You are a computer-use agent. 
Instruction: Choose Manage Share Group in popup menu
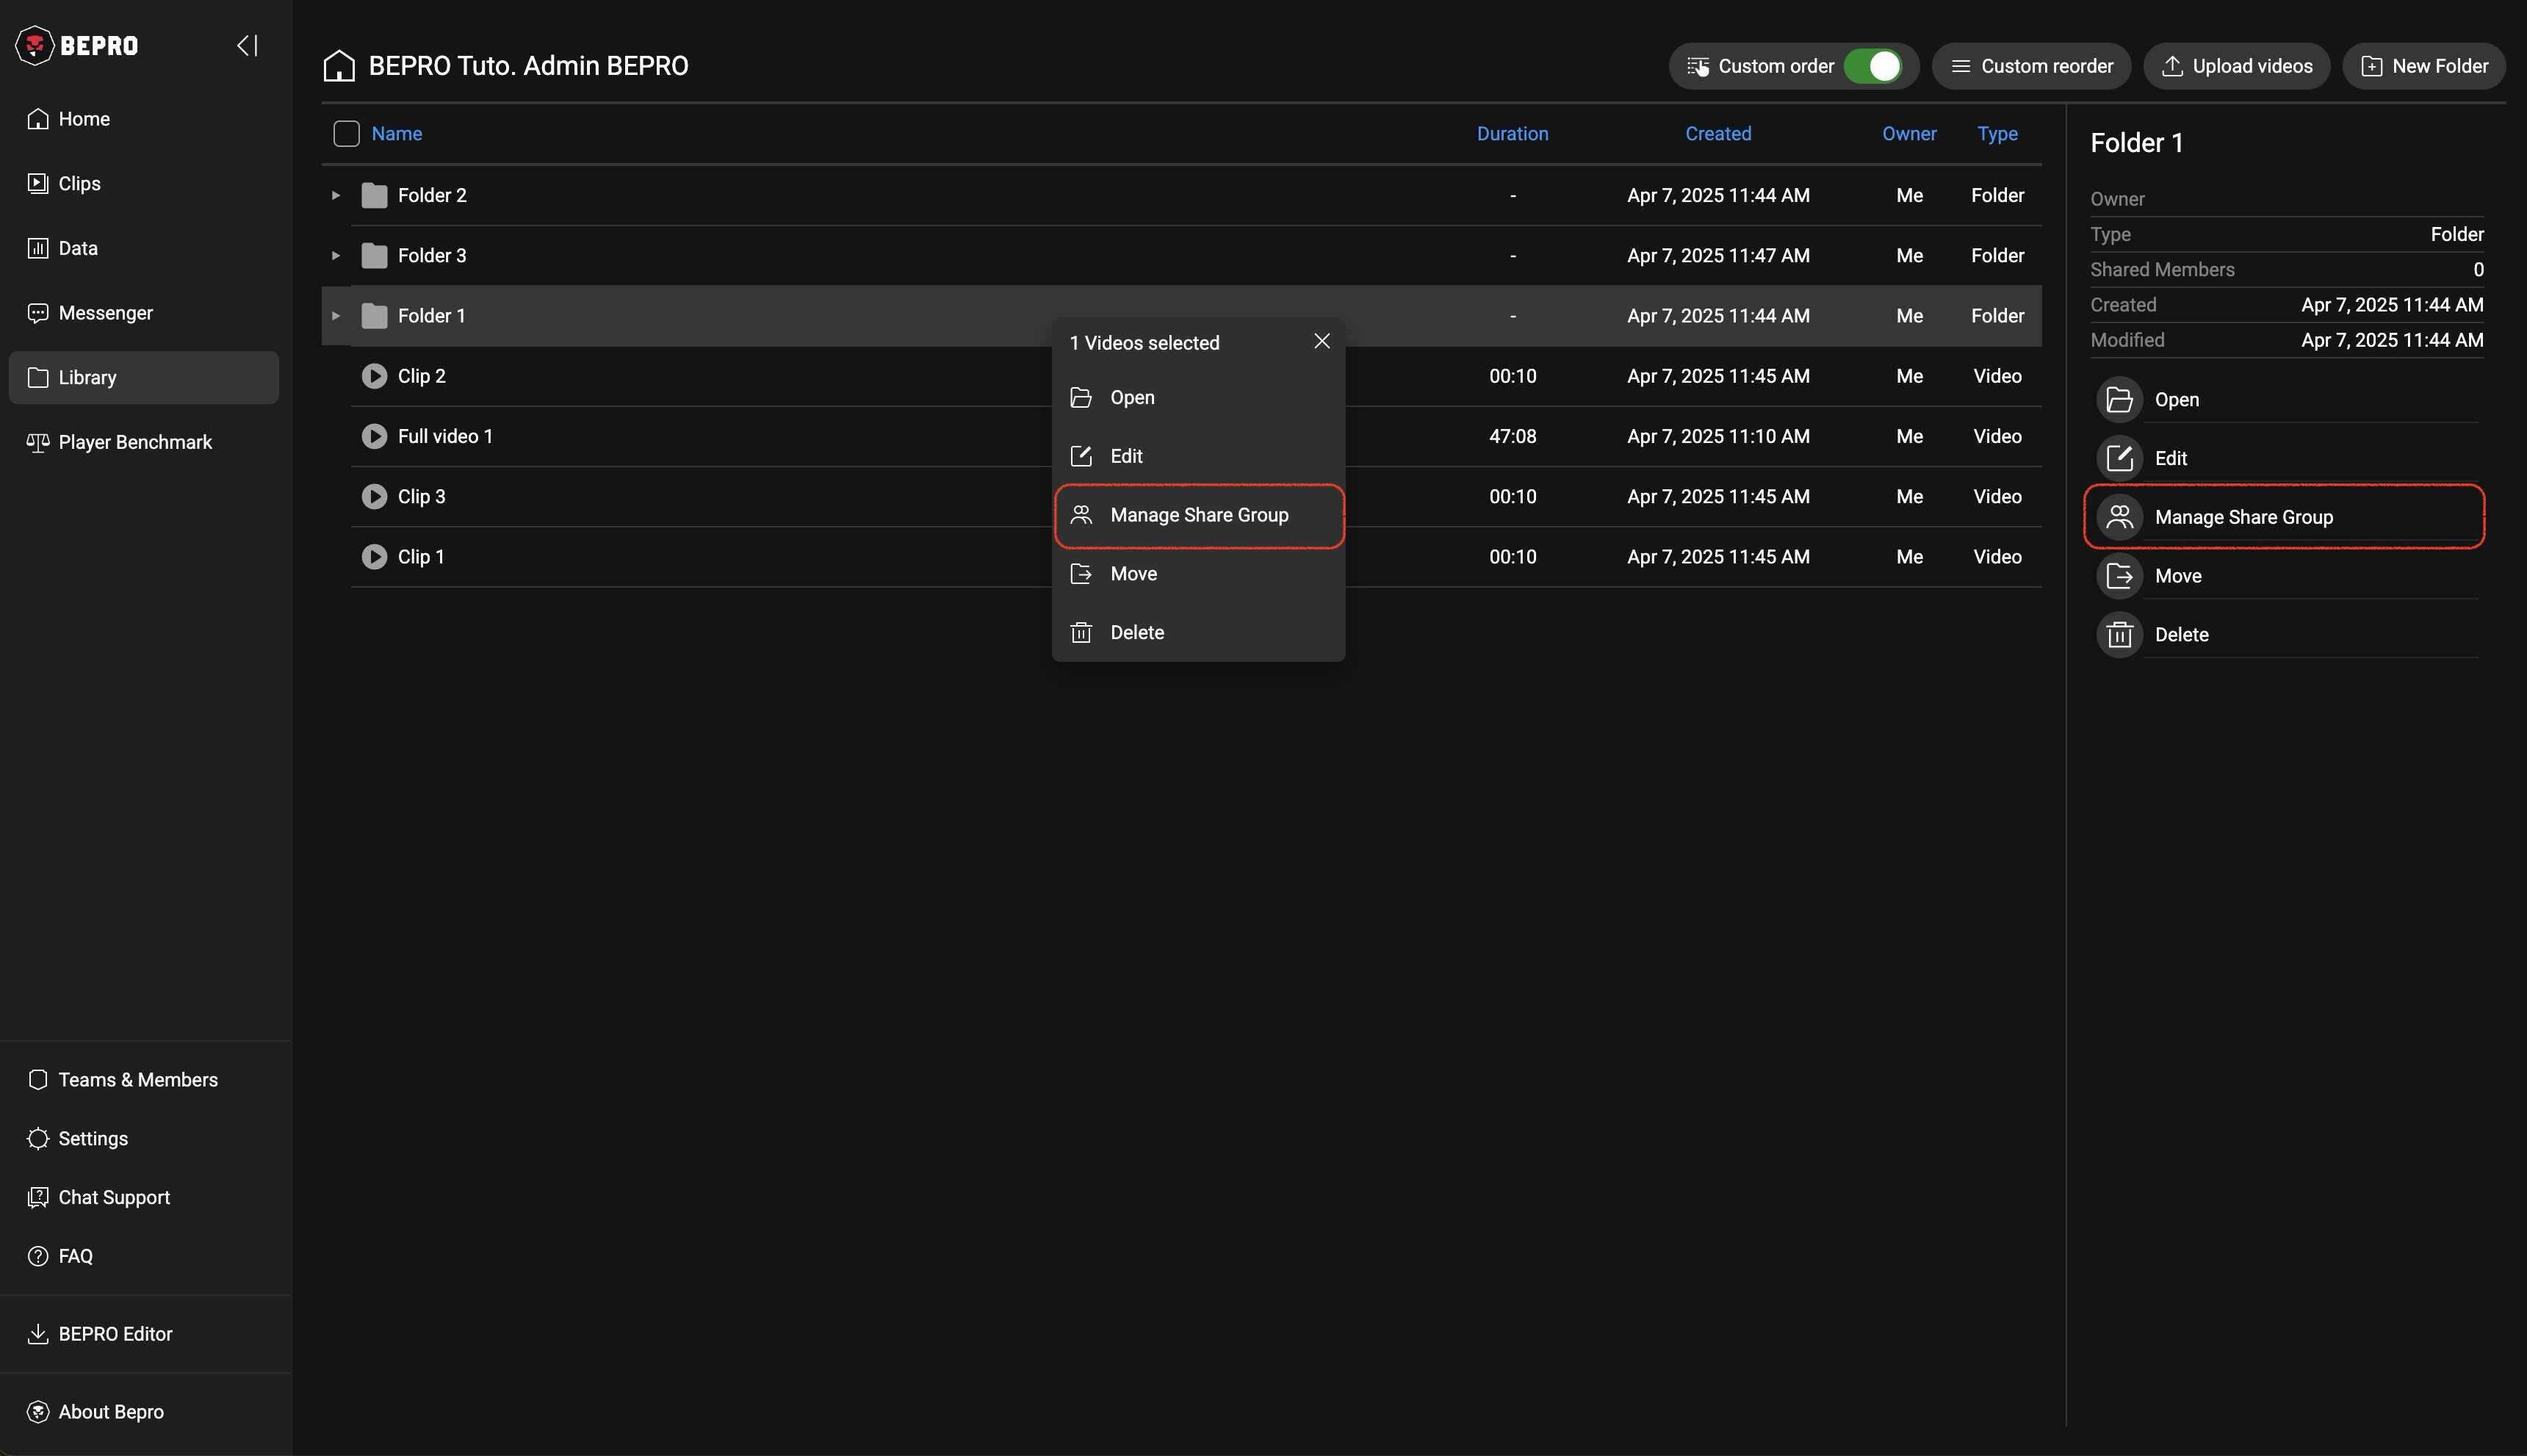tap(1198, 515)
